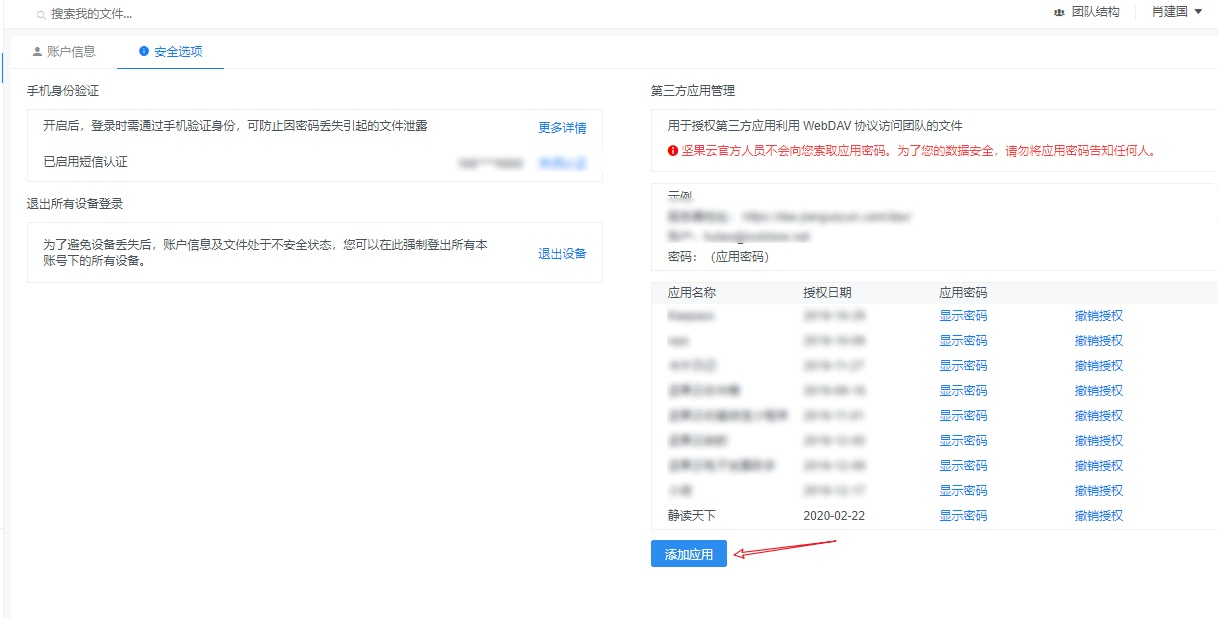
Task: Open 团队结构 in the top bar
Action: point(1086,12)
